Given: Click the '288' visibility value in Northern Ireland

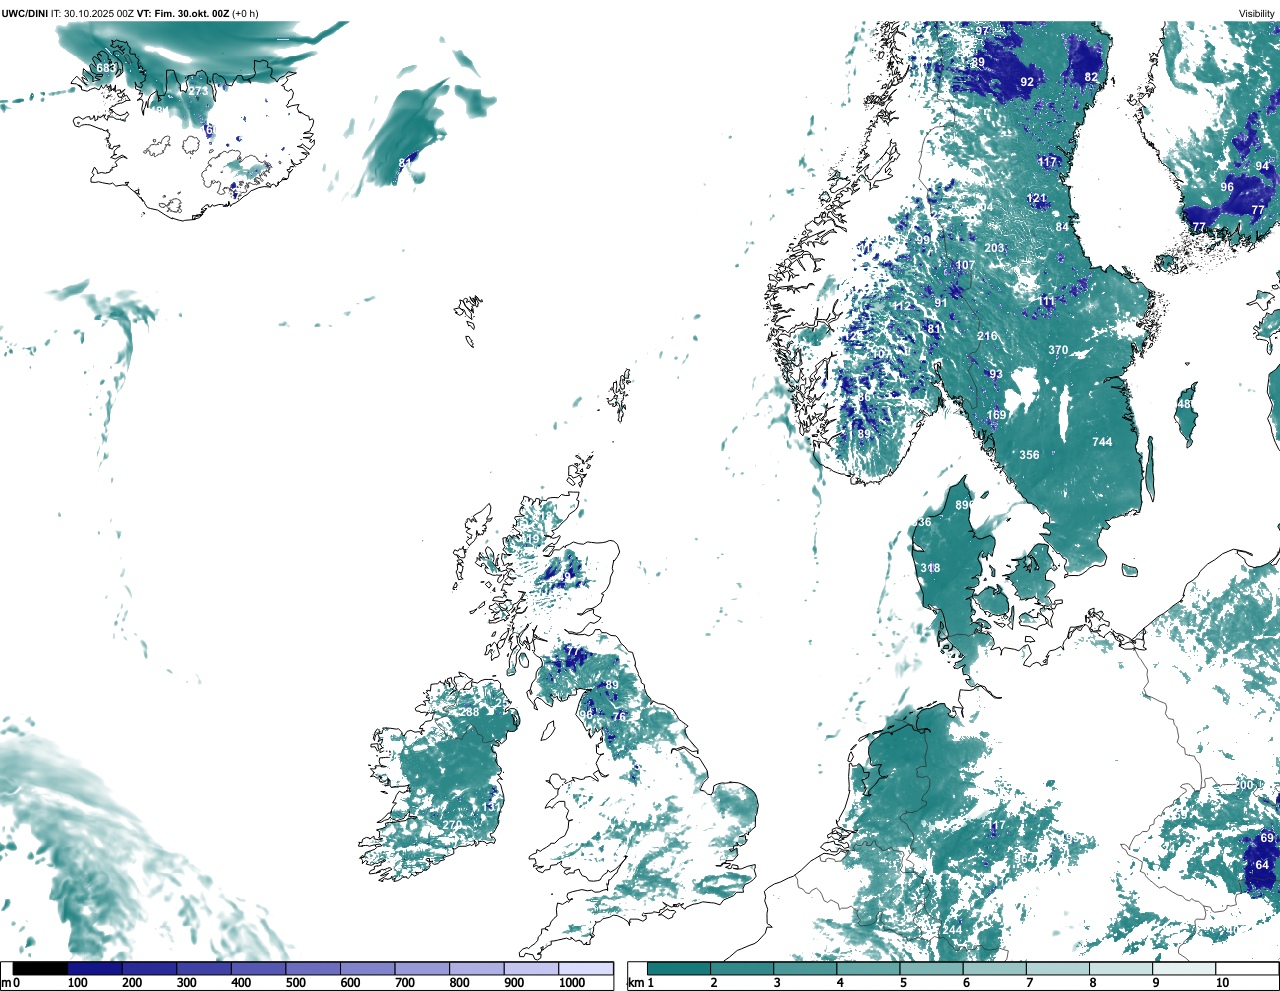Looking at the screenshot, I should [x=469, y=713].
